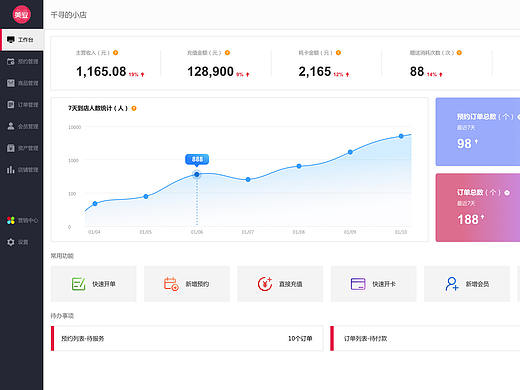
Task: Click 新增会员 add member shortcut
Action: [x=467, y=284]
